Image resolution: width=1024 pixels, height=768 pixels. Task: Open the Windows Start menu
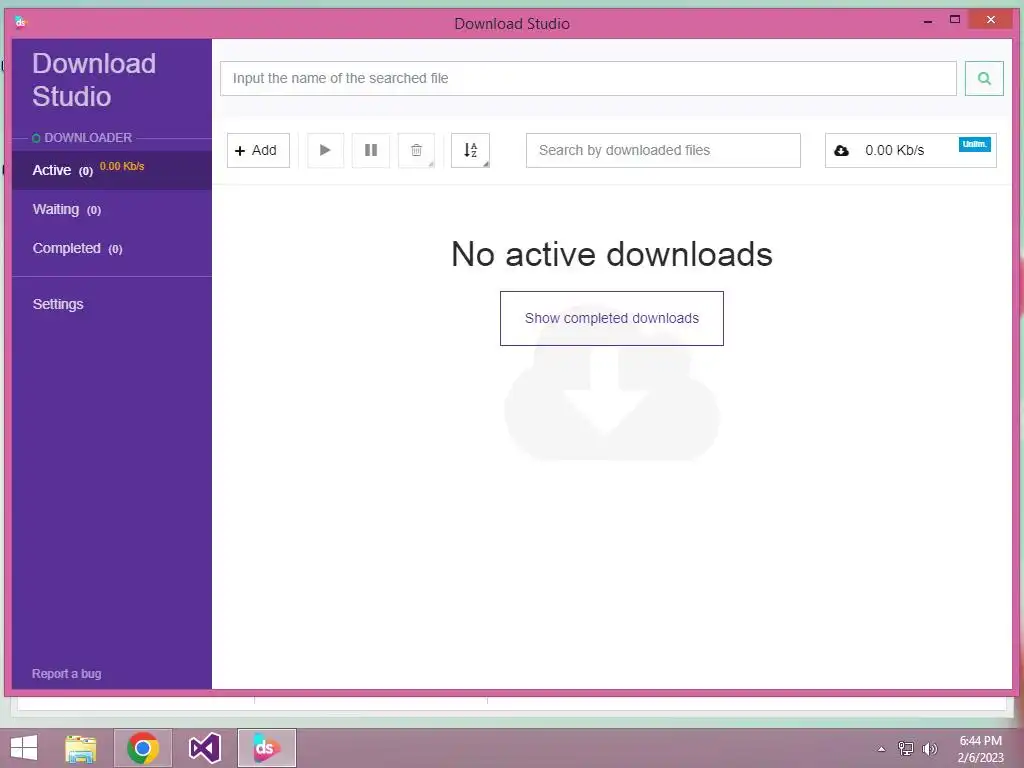24,748
